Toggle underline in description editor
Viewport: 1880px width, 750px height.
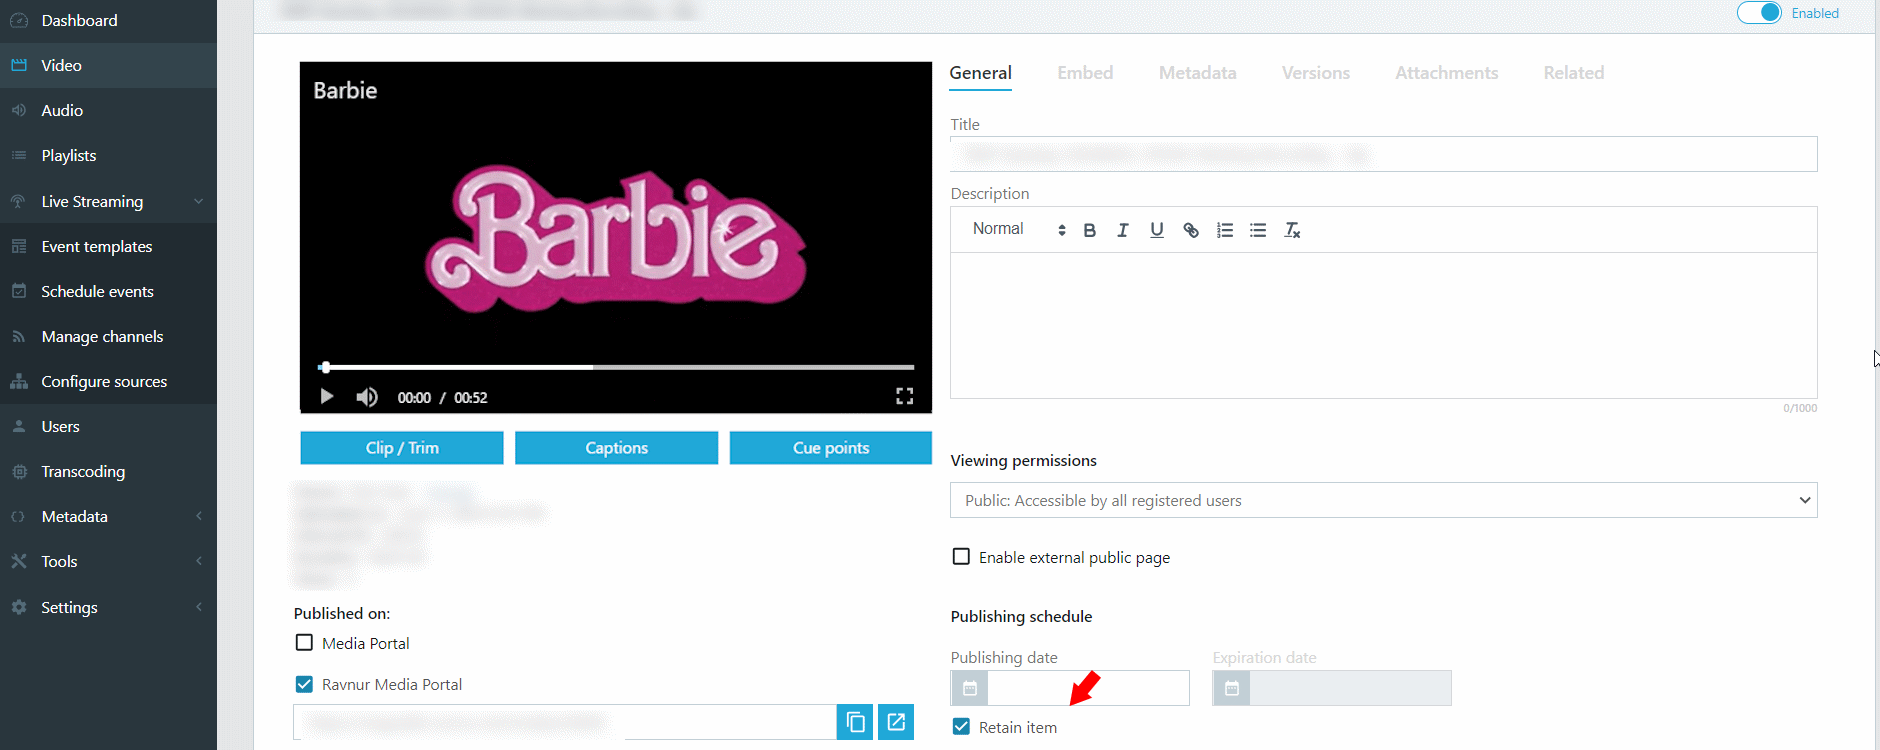[1157, 230]
